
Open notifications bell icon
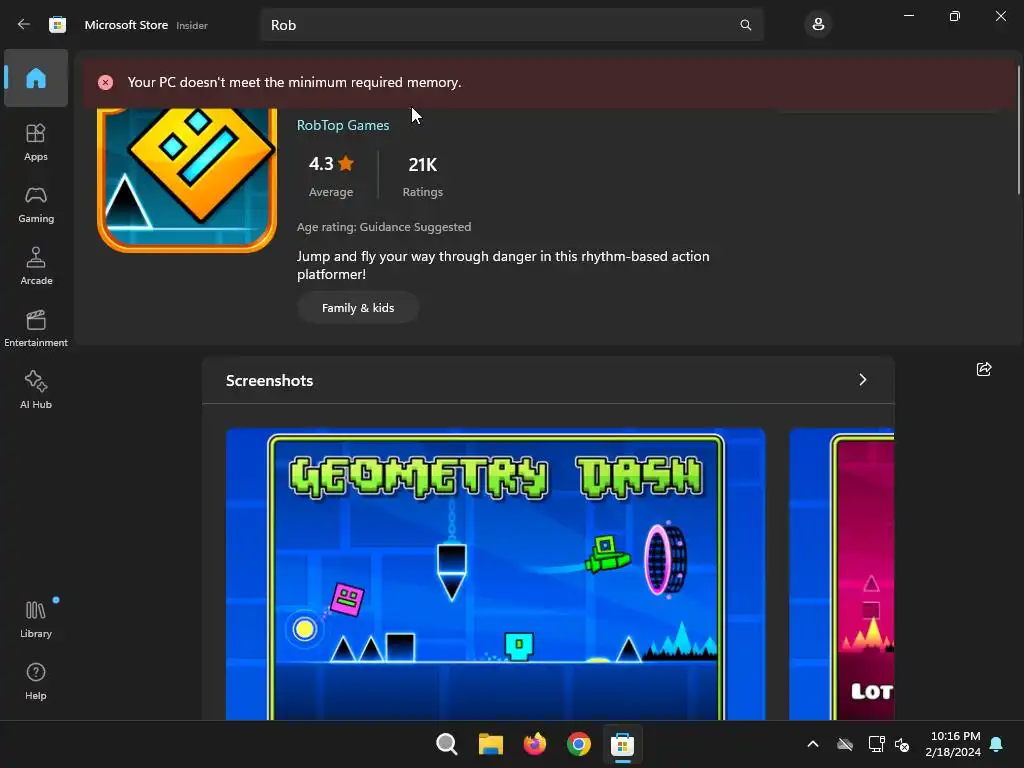pos(996,744)
